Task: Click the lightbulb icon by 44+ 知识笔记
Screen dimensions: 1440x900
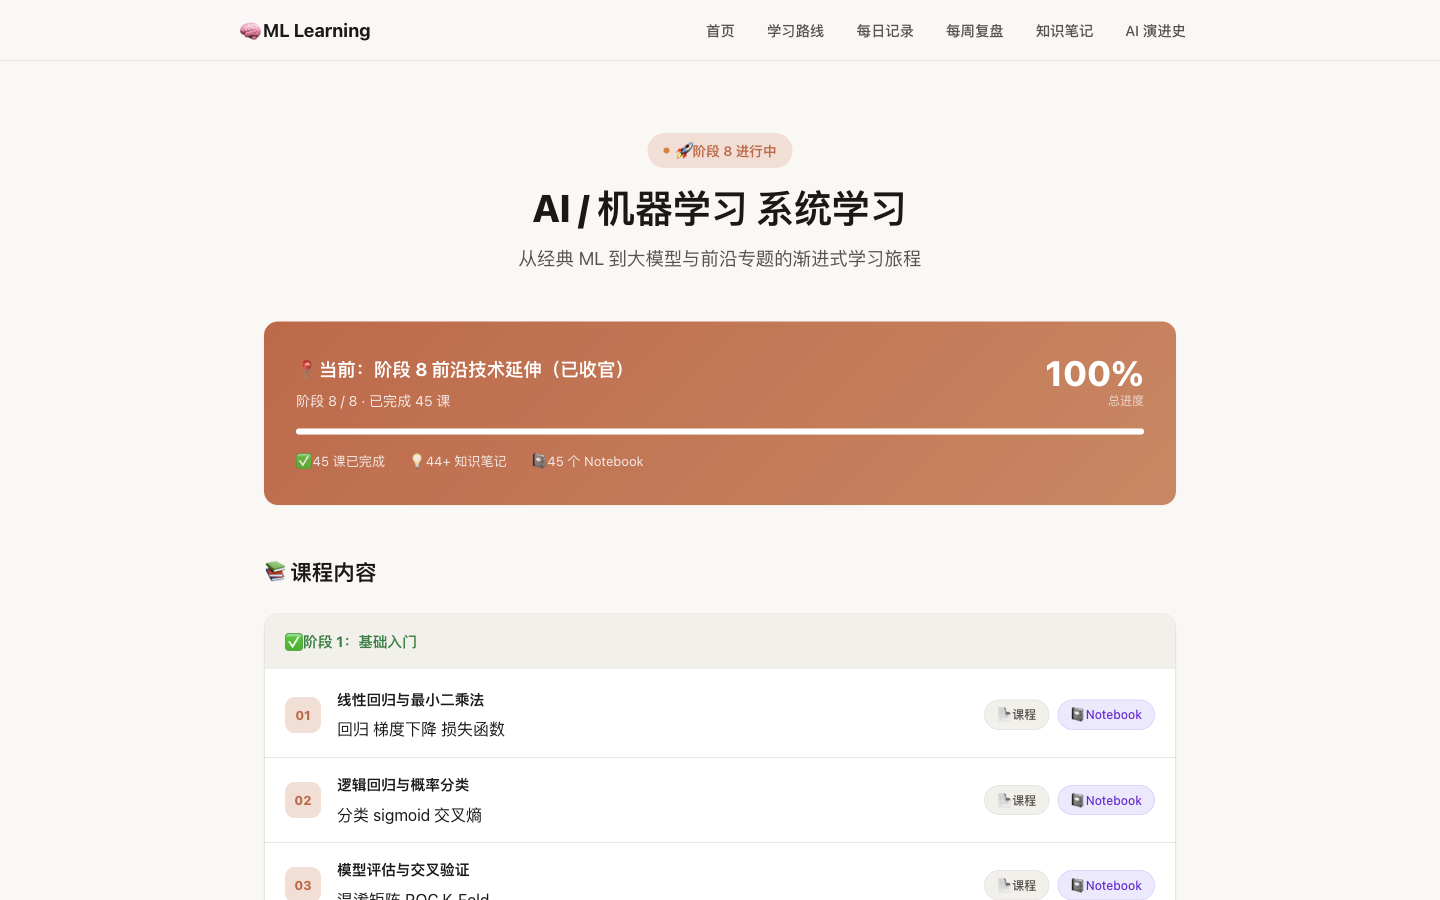Action: pos(417,461)
